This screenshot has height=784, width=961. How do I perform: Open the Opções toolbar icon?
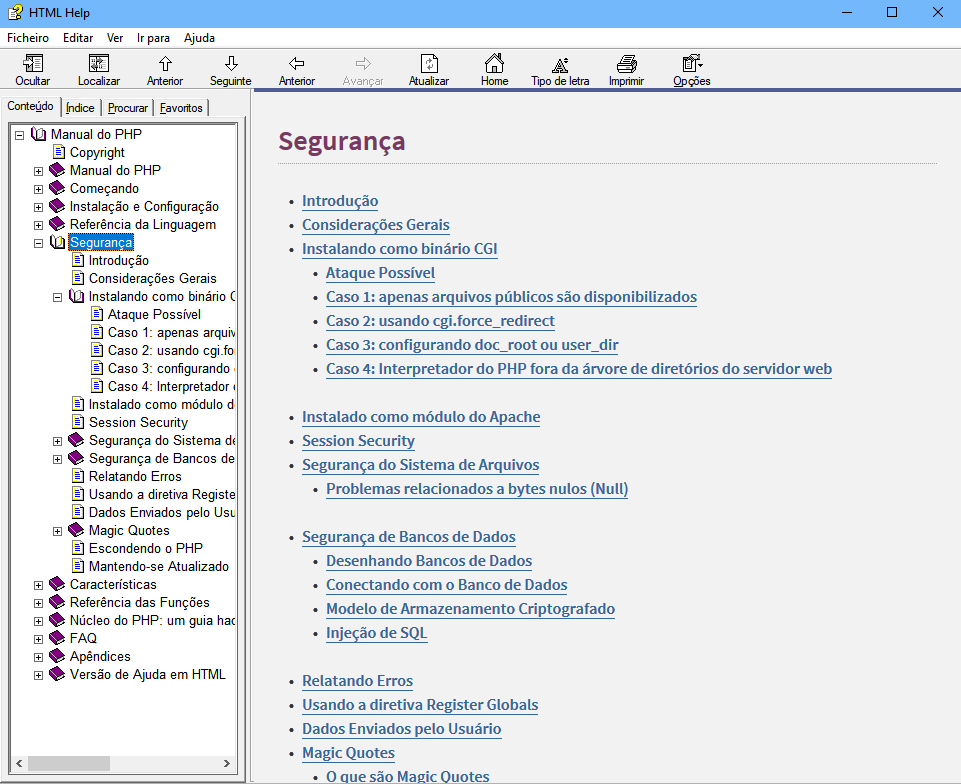(691, 64)
